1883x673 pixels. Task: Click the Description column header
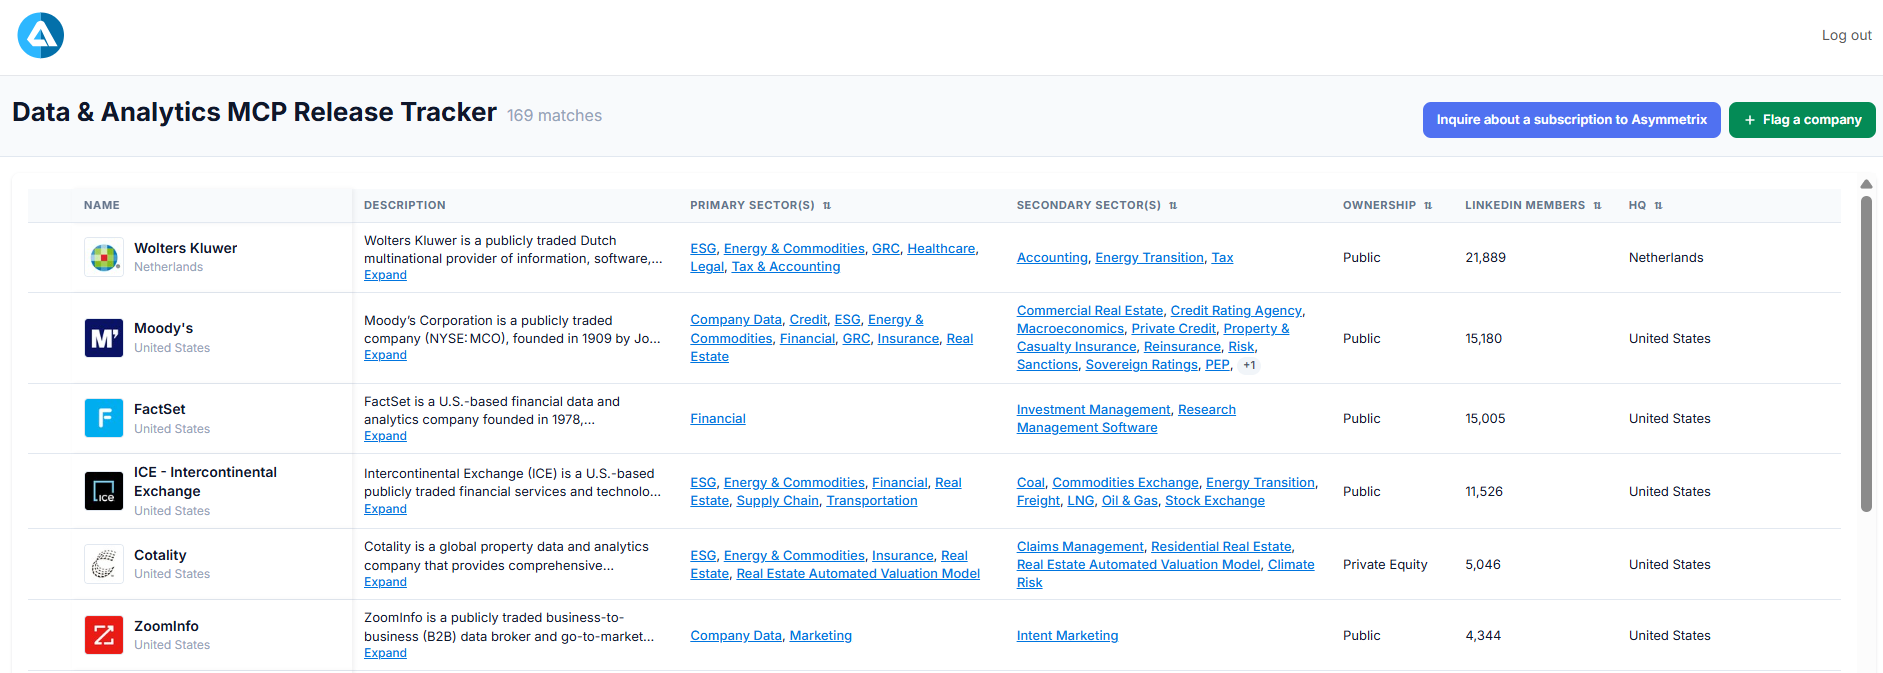click(405, 205)
